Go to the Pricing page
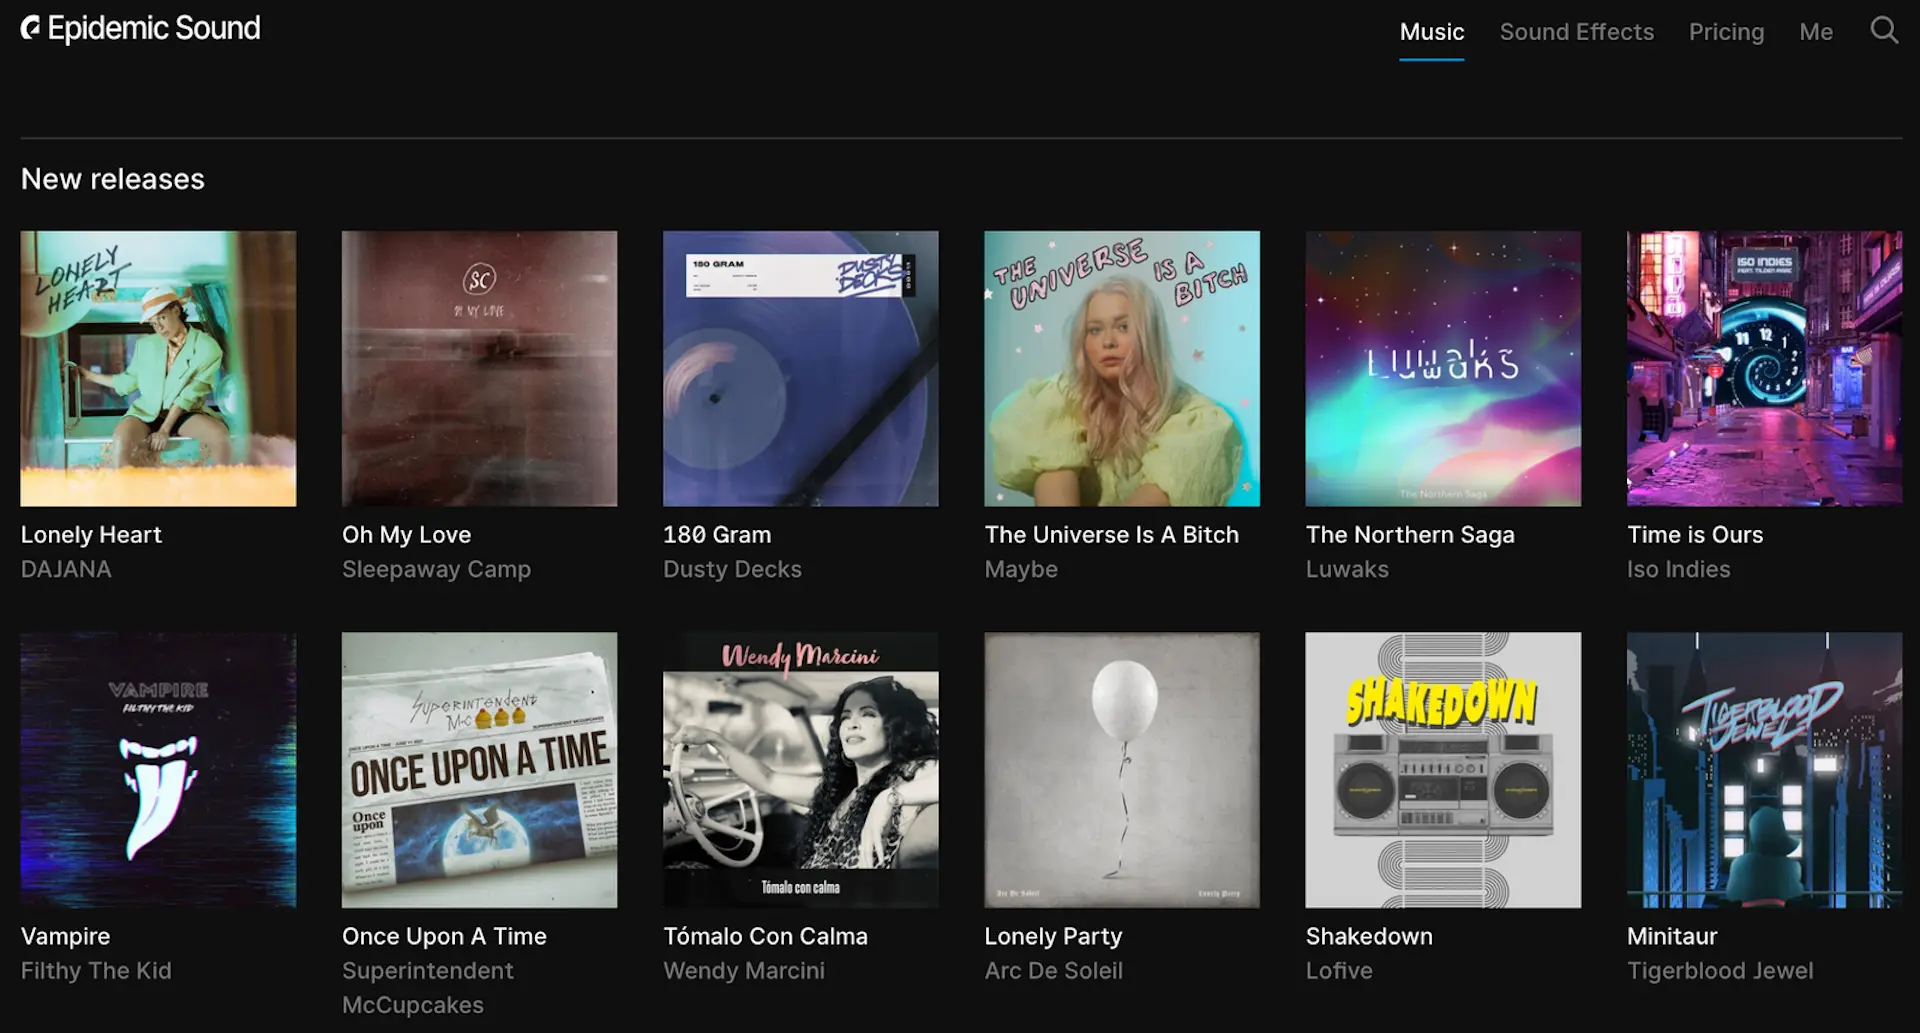1920x1033 pixels. (1727, 32)
